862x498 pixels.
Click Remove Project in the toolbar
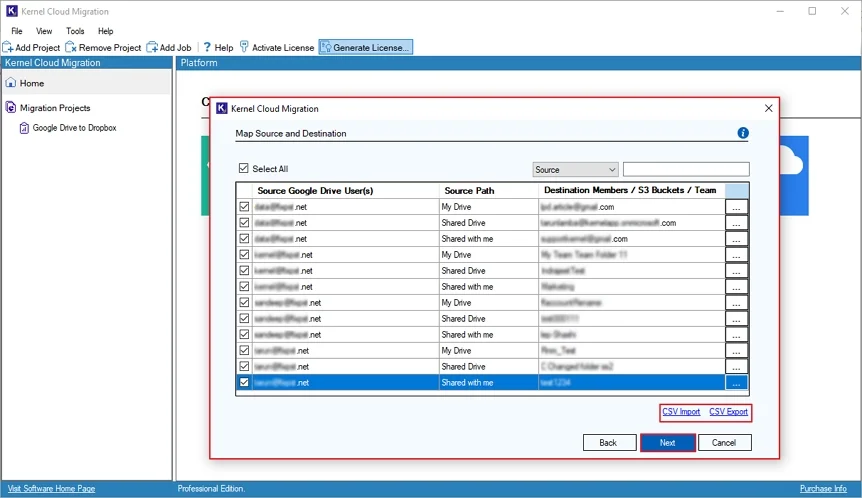103,48
